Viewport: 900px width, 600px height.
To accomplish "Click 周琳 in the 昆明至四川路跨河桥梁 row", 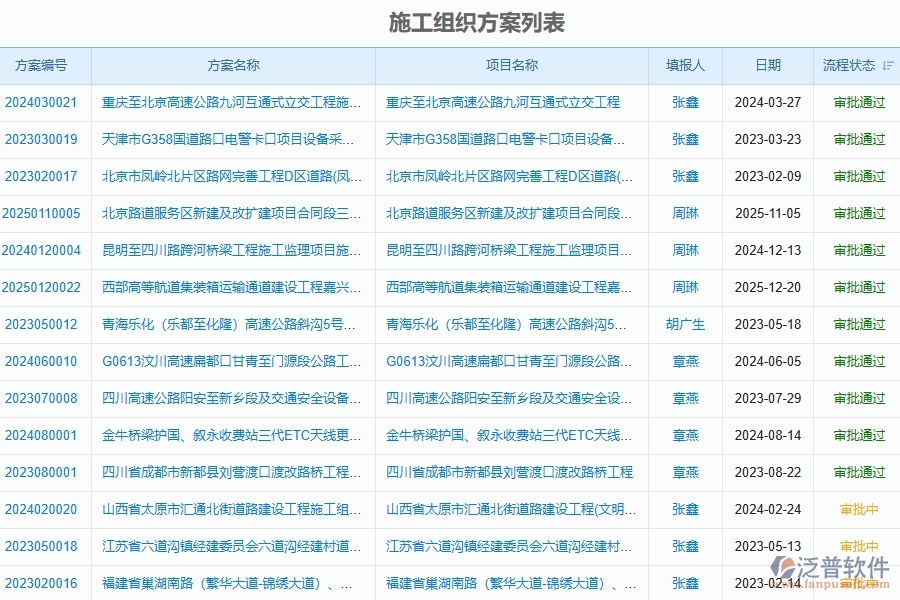I will 686,251.
